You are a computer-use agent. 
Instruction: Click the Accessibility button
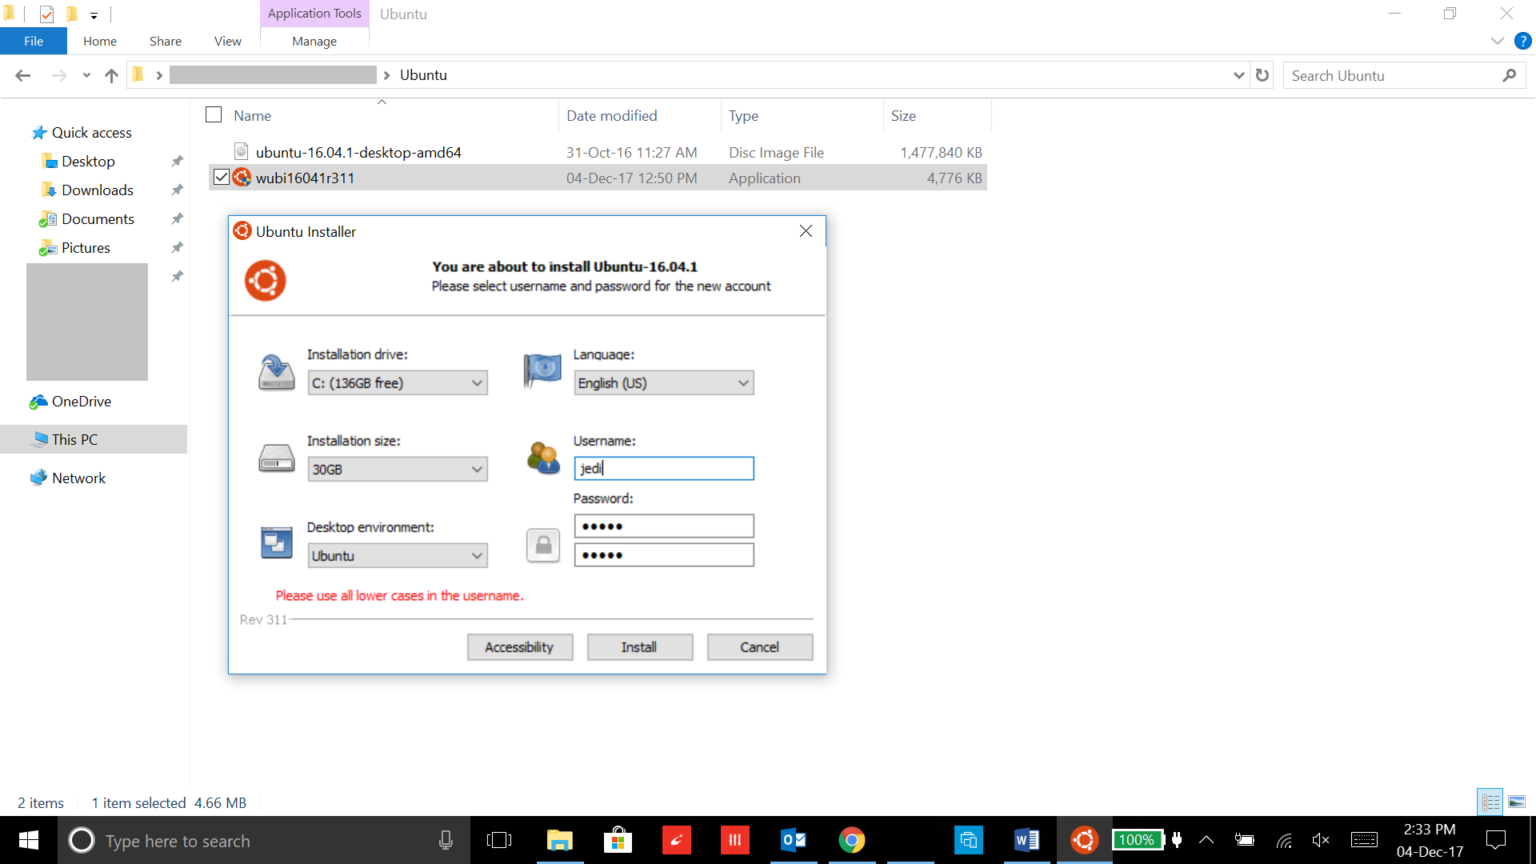(x=519, y=647)
